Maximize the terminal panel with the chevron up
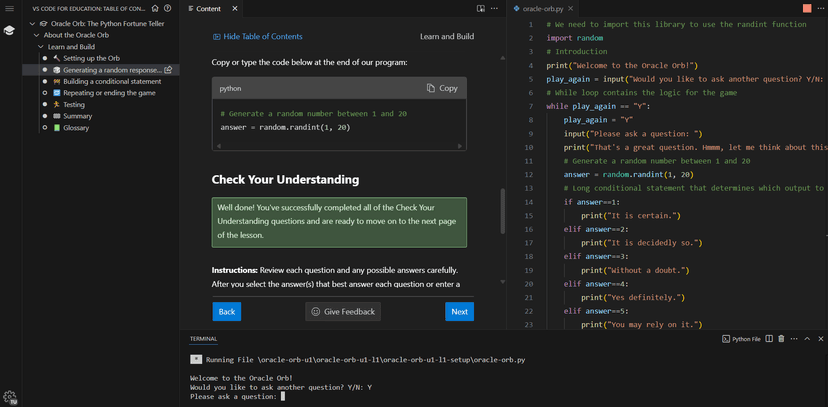Image resolution: width=828 pixels, height=407 pixels. [807, 339]
